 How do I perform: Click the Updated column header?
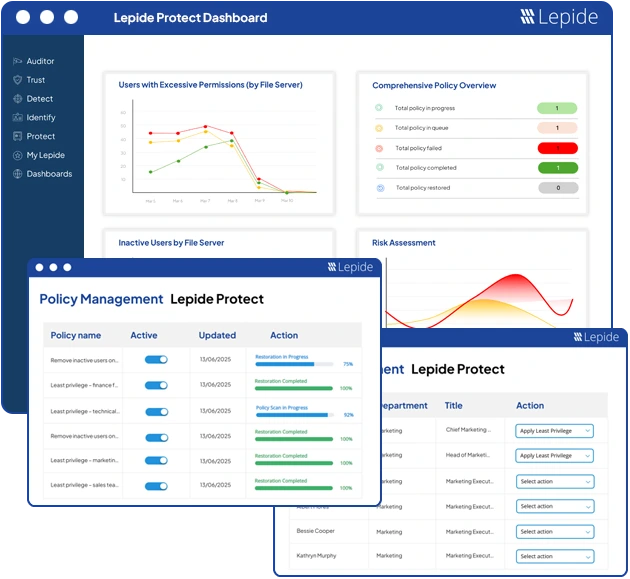tap(217, 335)
